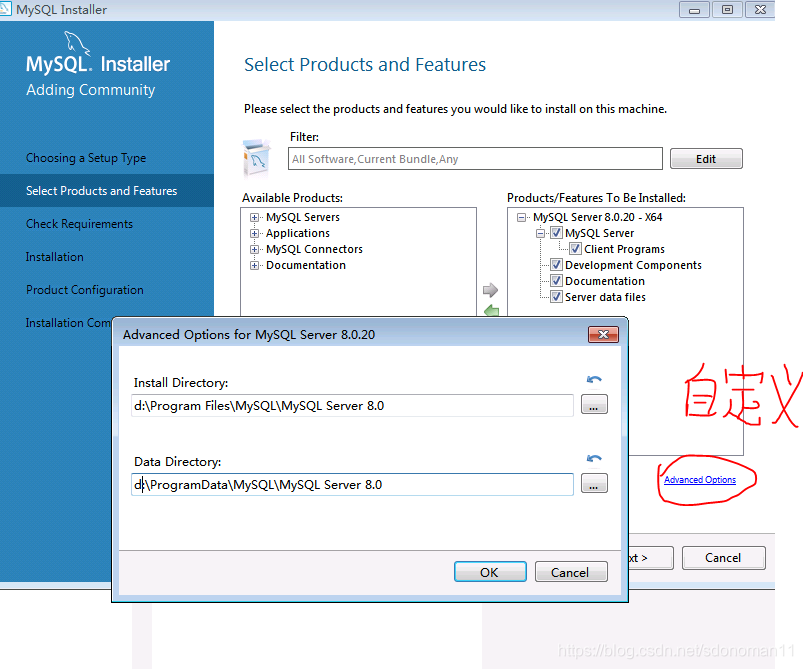Open the Installation step

[55, 257]
